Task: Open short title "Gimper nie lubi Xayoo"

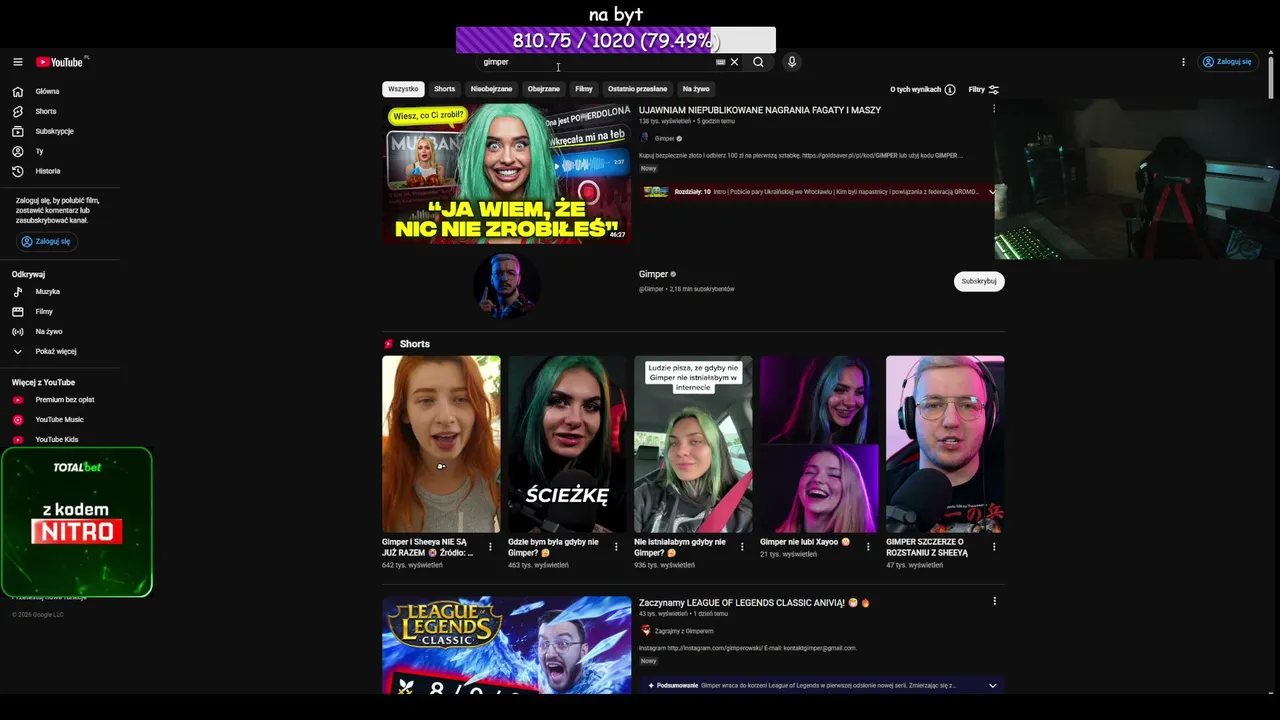Action: pyautogui.click(x=805, y=542)
